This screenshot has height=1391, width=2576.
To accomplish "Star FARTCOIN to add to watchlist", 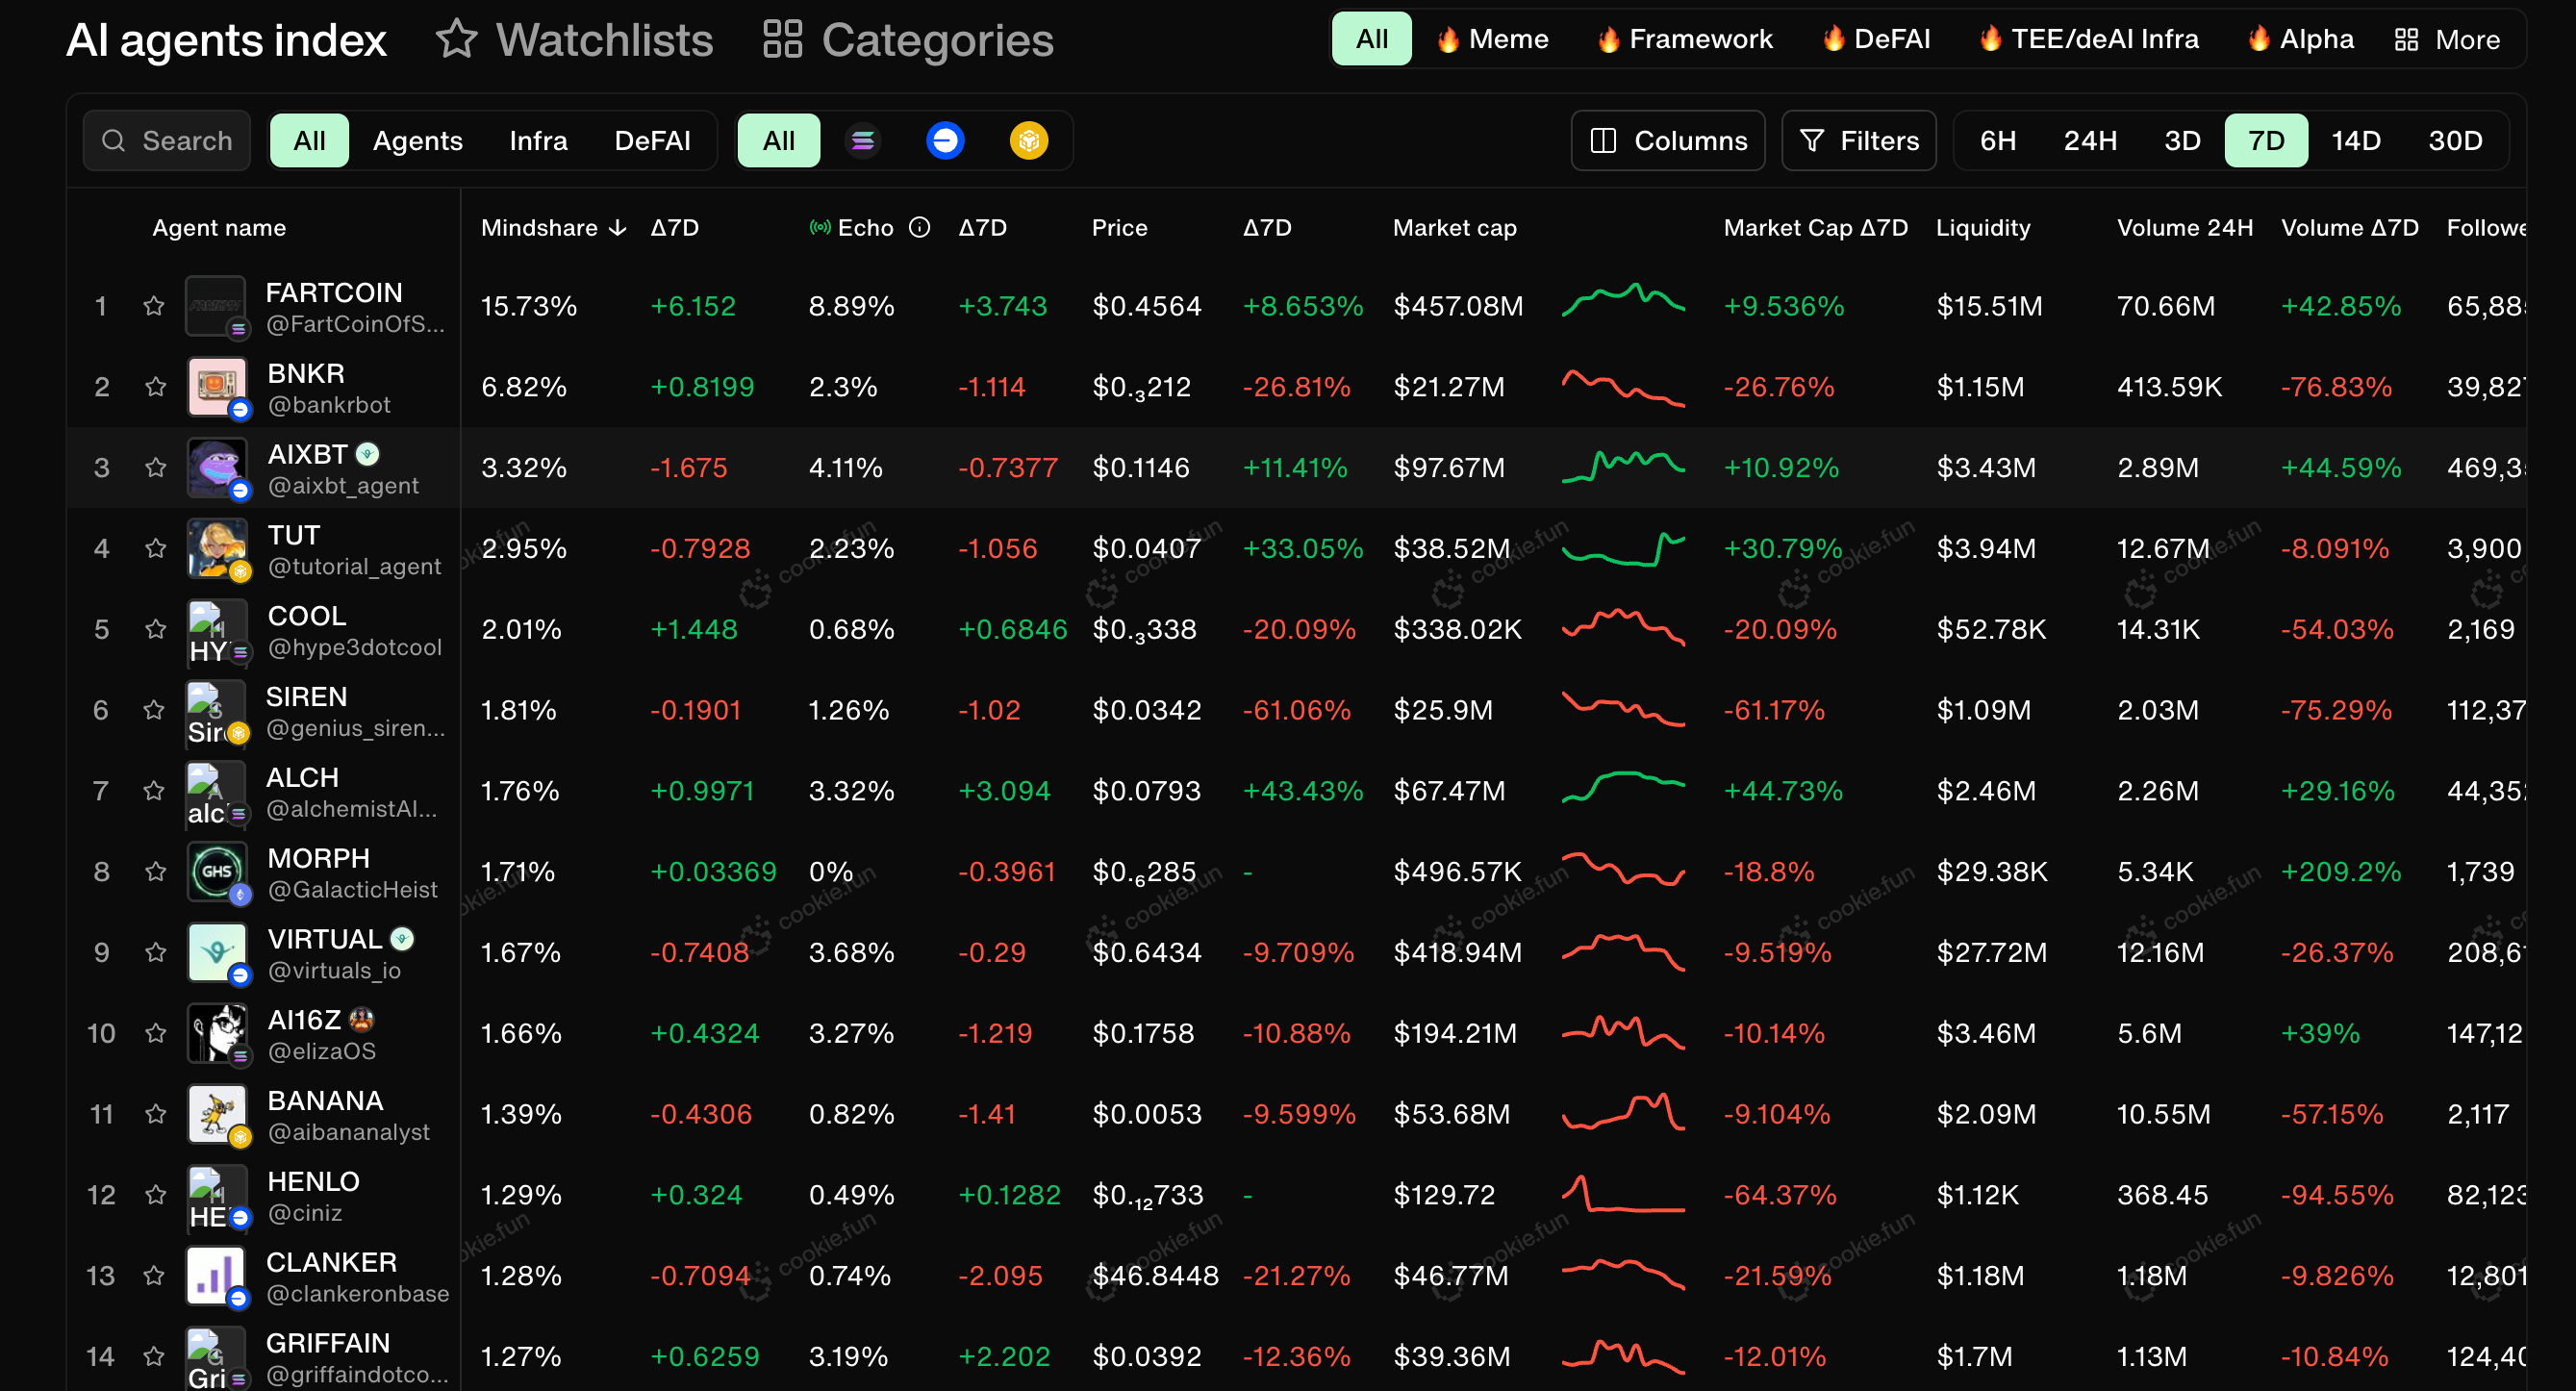I will pyautogui.click(x=153, y=306).
